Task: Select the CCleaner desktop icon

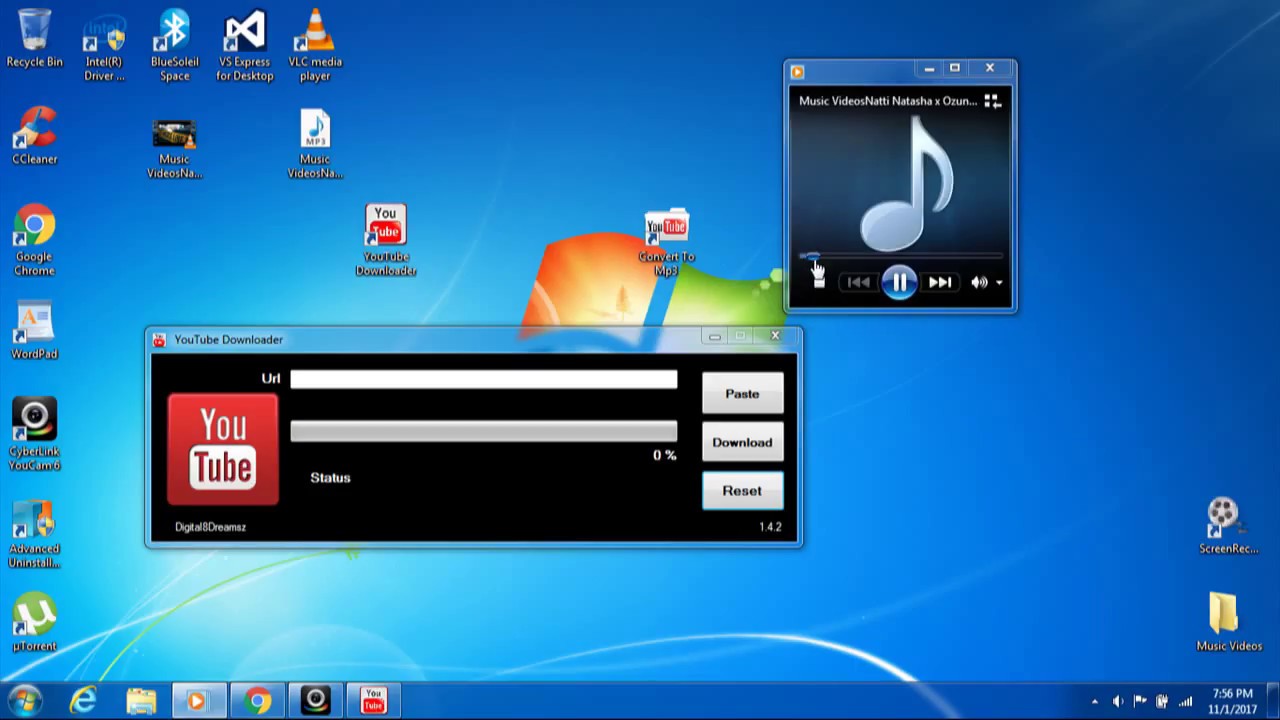Action: pyautogui.click(x=34, y=136)
